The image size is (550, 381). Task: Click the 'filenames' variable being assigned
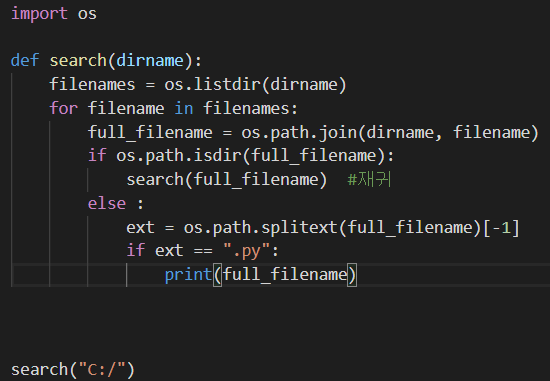(x=92, y=85)
